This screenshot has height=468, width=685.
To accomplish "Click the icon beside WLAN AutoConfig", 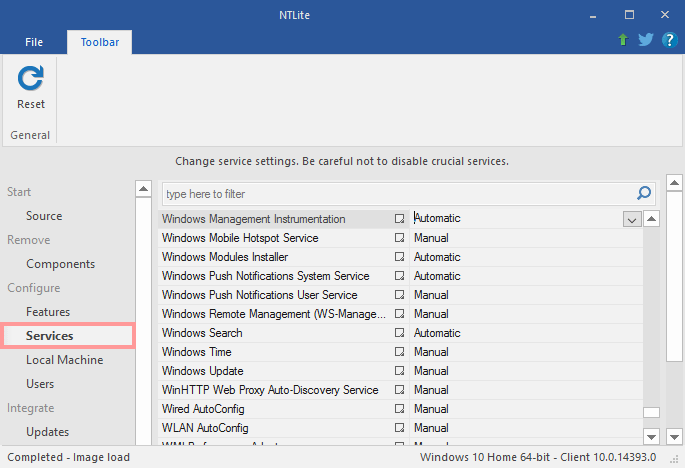I will (399, 428).
